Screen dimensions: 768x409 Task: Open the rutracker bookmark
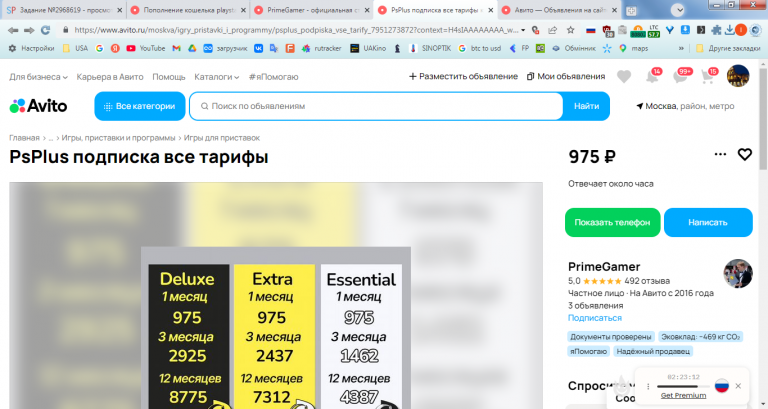(321, 48)
